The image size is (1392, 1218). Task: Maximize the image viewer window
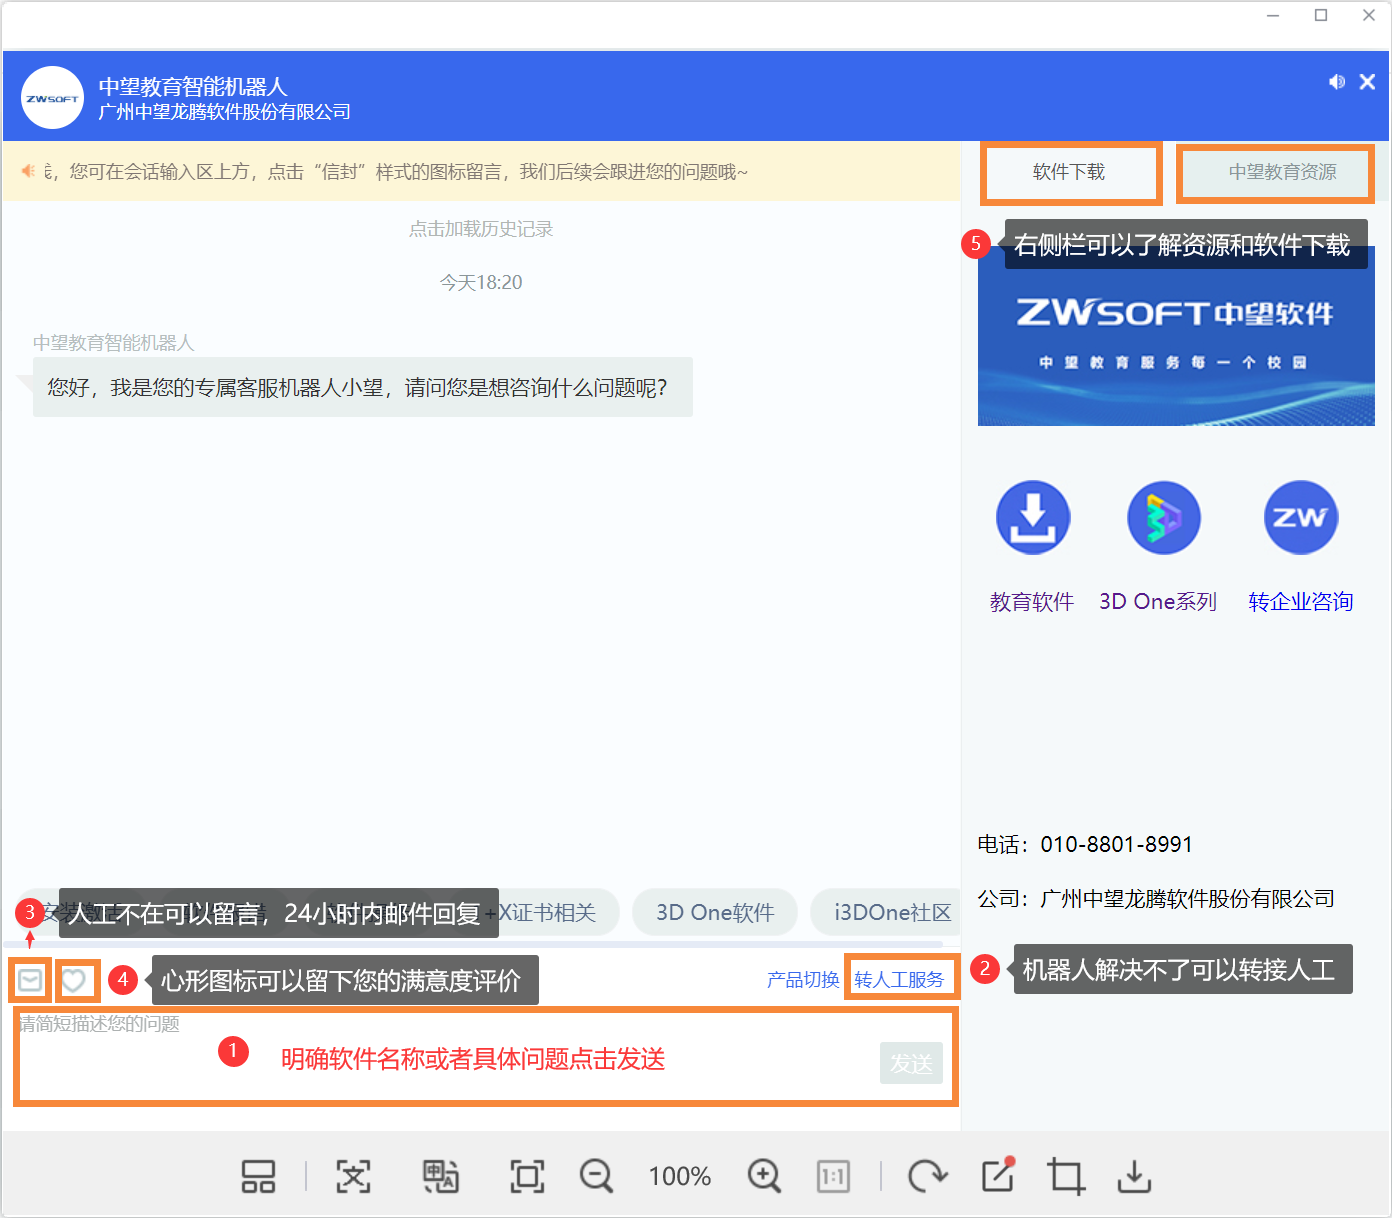(1321, 16)
